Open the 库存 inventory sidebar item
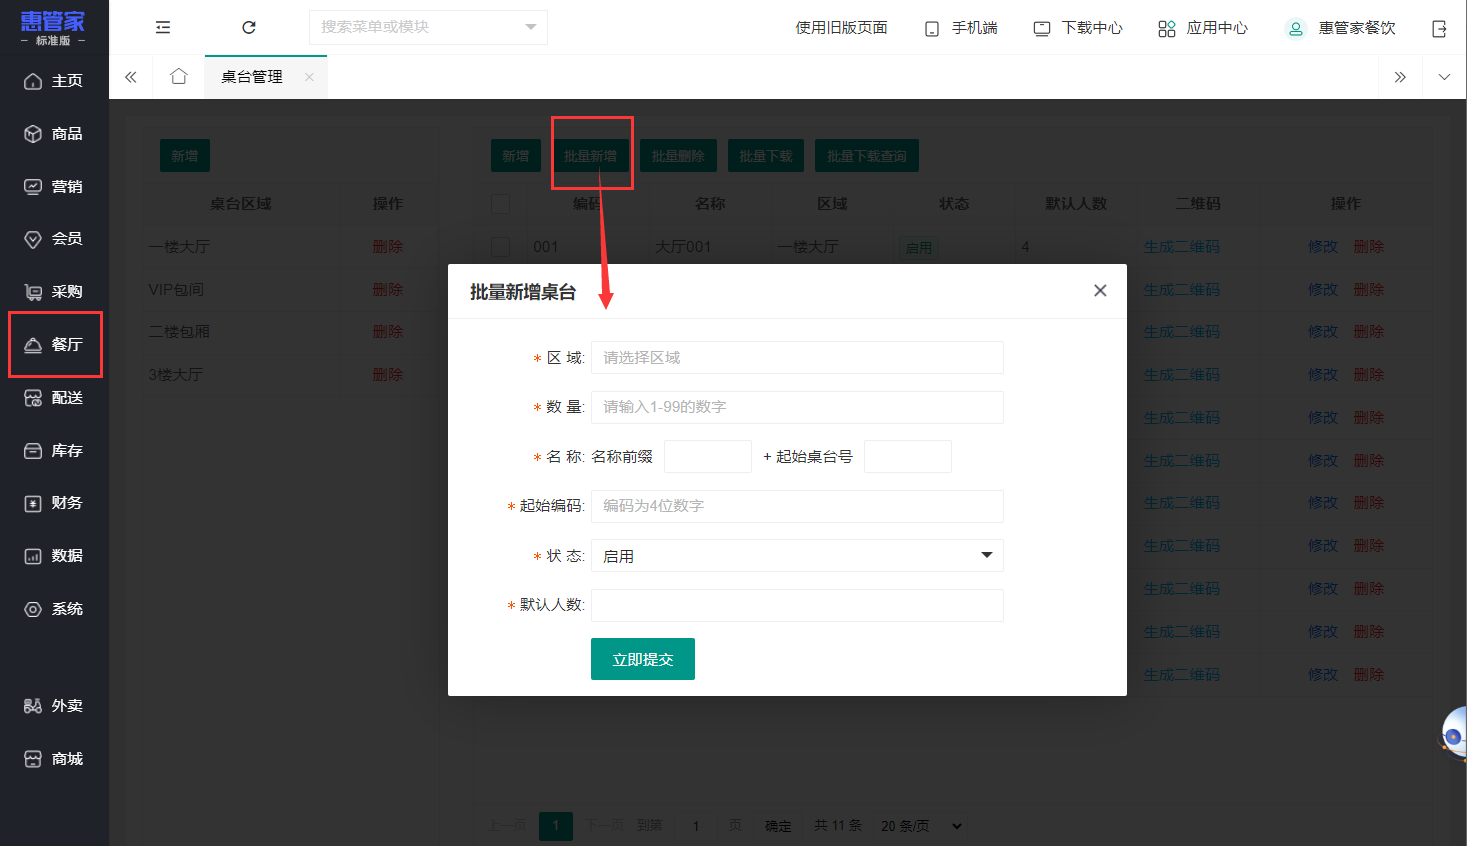The image size is (1467, 846). click(54, 451)
